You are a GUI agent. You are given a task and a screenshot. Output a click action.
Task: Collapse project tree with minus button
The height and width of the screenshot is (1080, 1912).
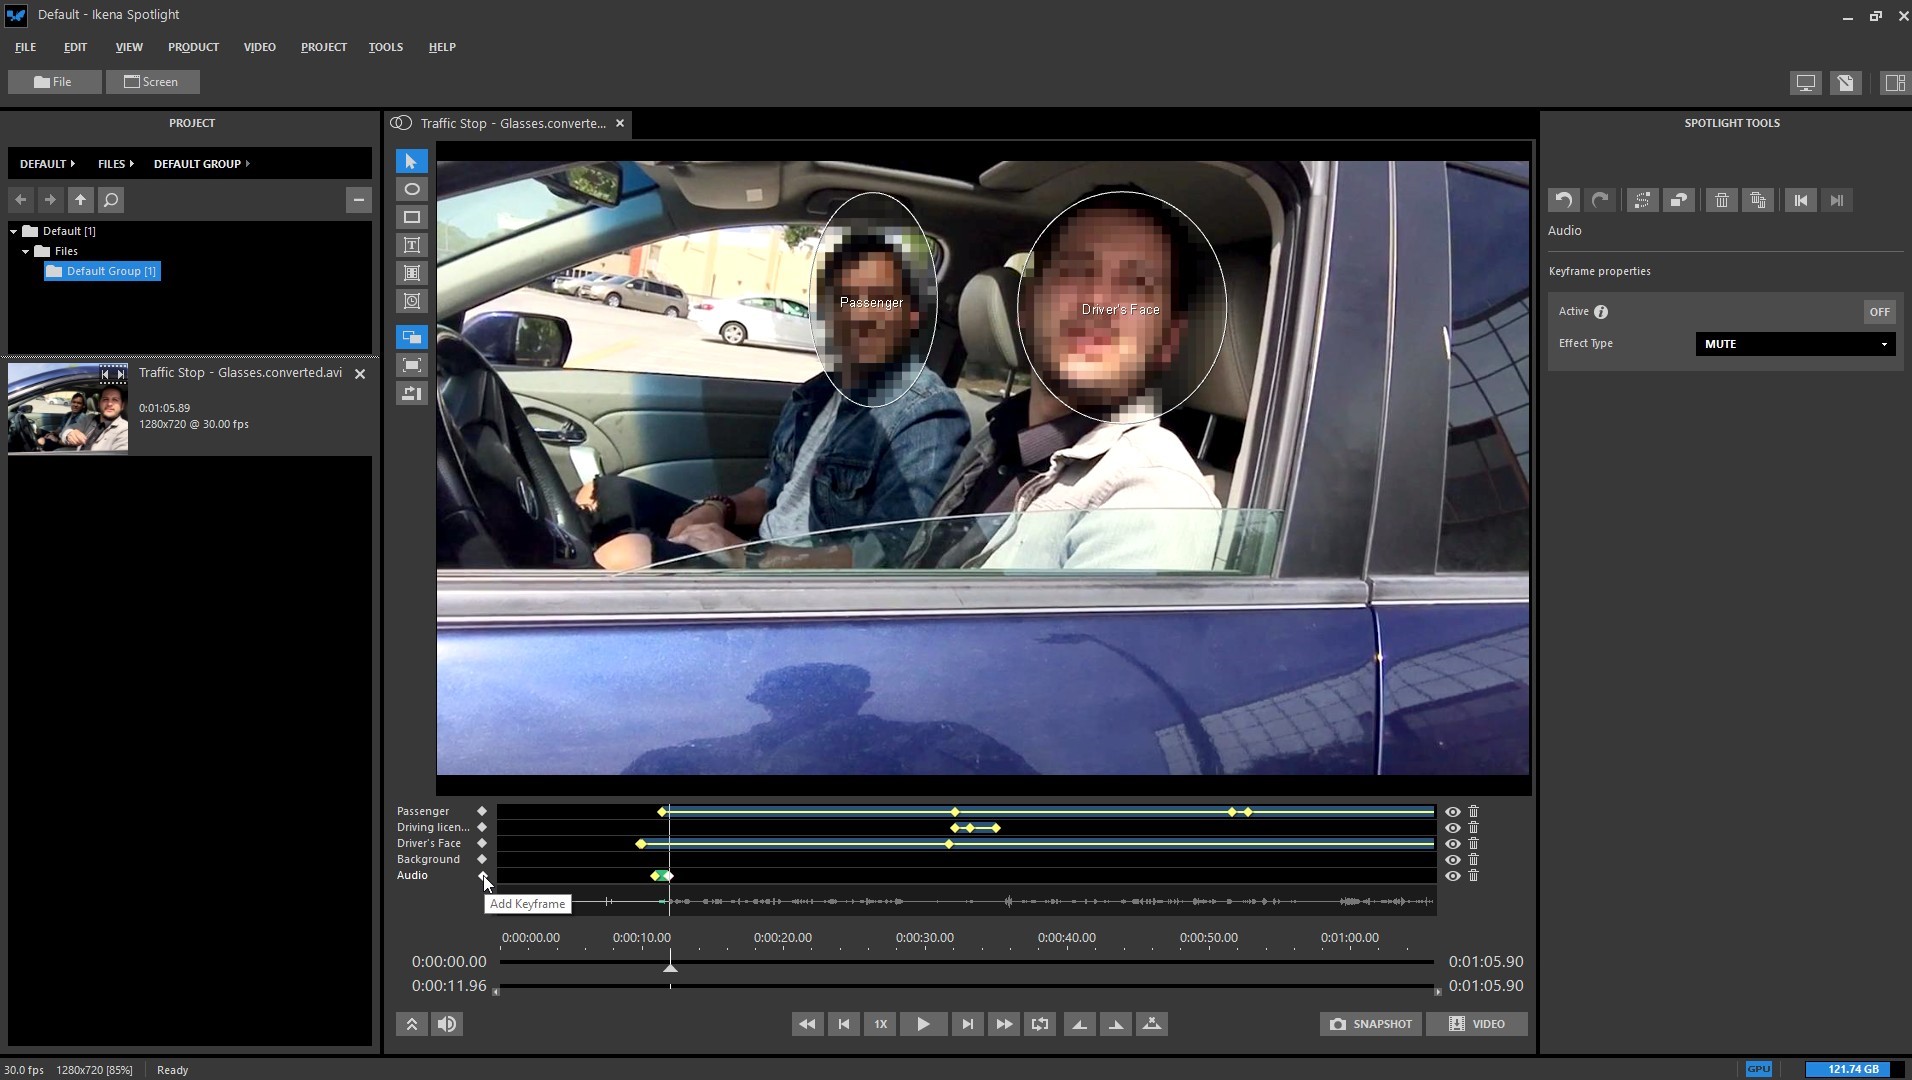click(x=359, y=200)
